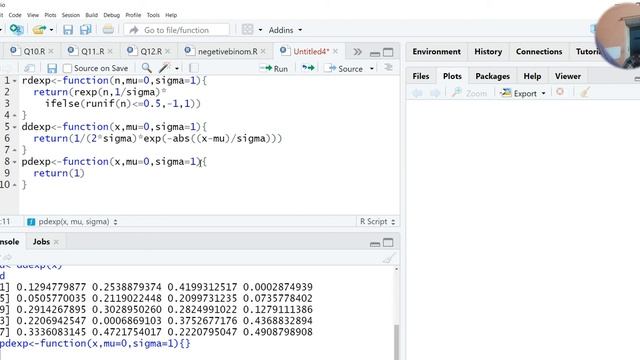Open the Debug menu
Viewport: 640px width, 360px height.
pos(111,15)
